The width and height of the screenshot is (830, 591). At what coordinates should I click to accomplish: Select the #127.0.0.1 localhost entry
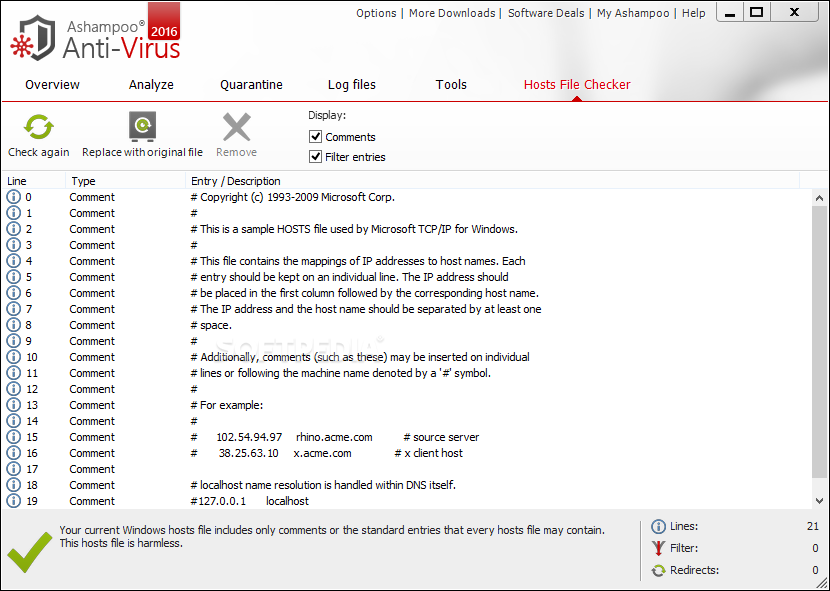click(x=249, y=500)
